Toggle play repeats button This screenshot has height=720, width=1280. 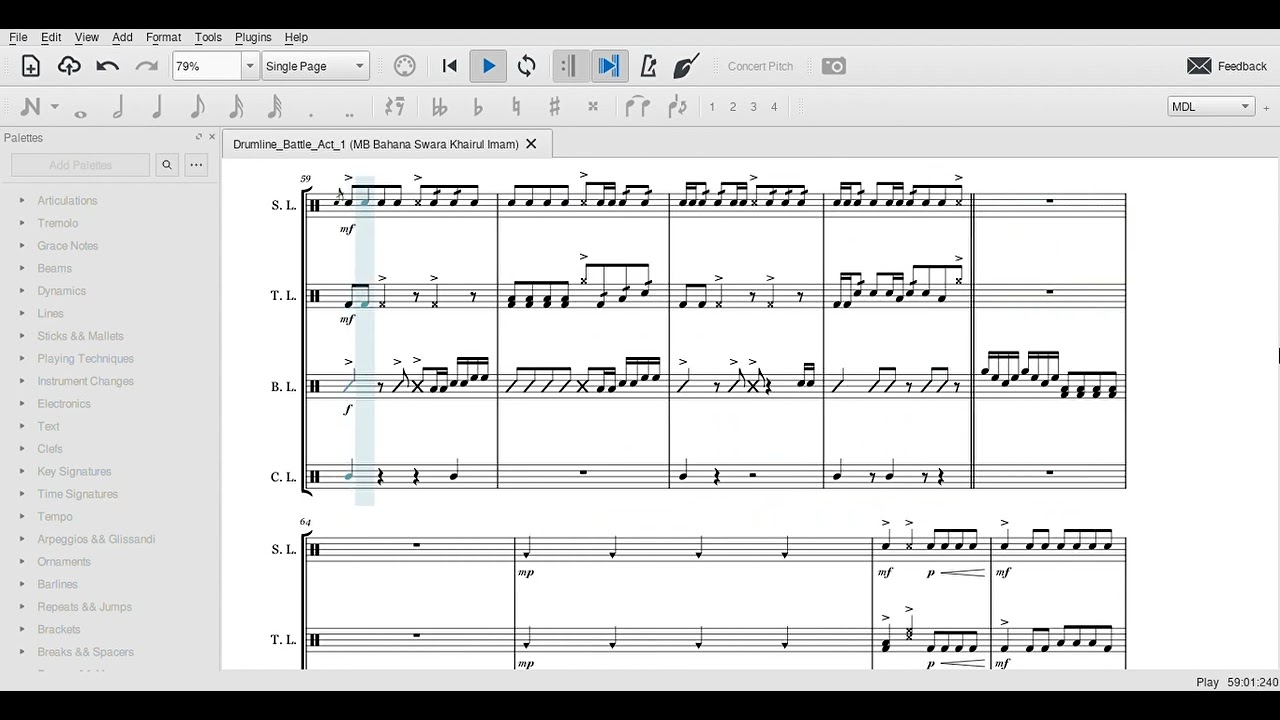coord(568,66)
